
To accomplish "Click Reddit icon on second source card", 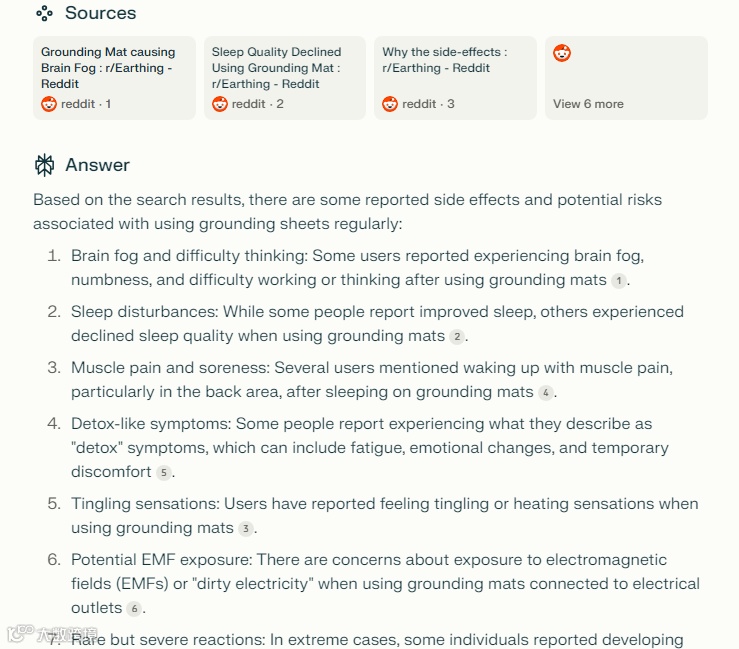I will pyautogui.click(x=220, y=104).
